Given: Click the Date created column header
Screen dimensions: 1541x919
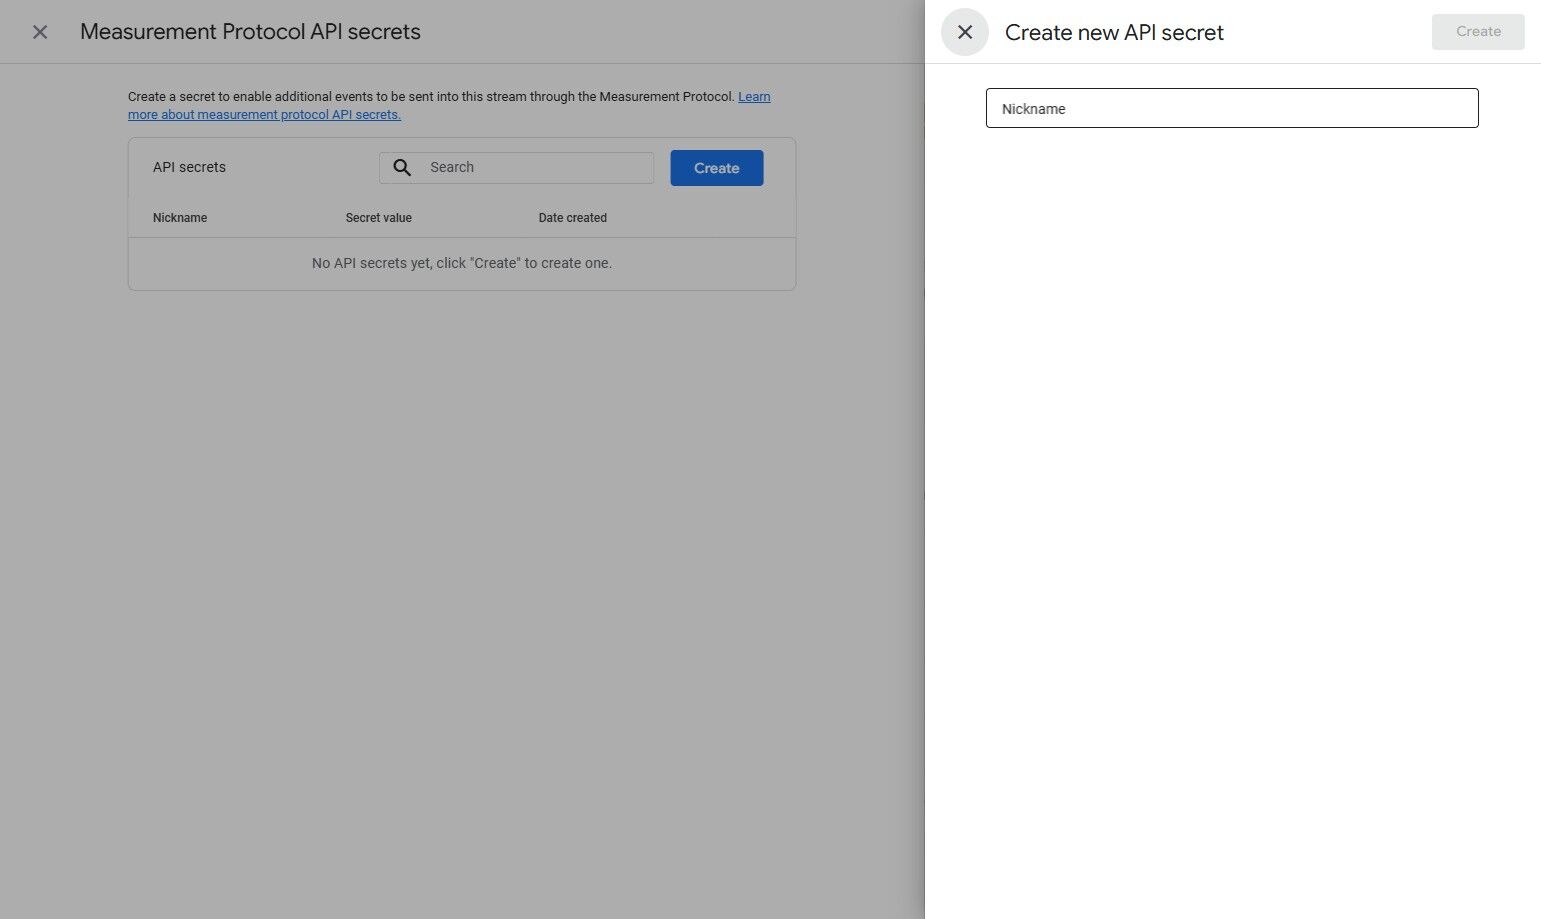Looking at the screenshot, I should [572, 217].
